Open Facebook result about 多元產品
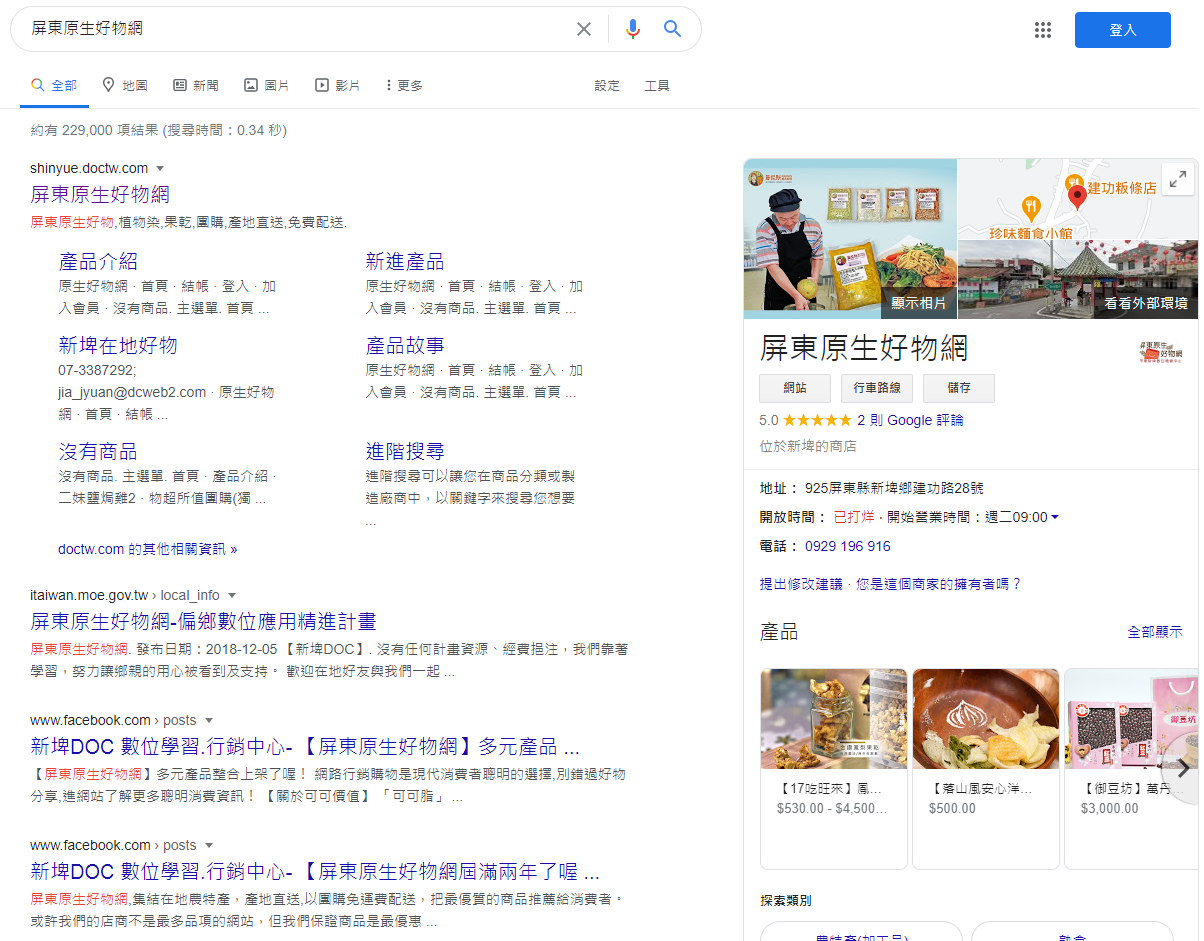 pos(305,746)
